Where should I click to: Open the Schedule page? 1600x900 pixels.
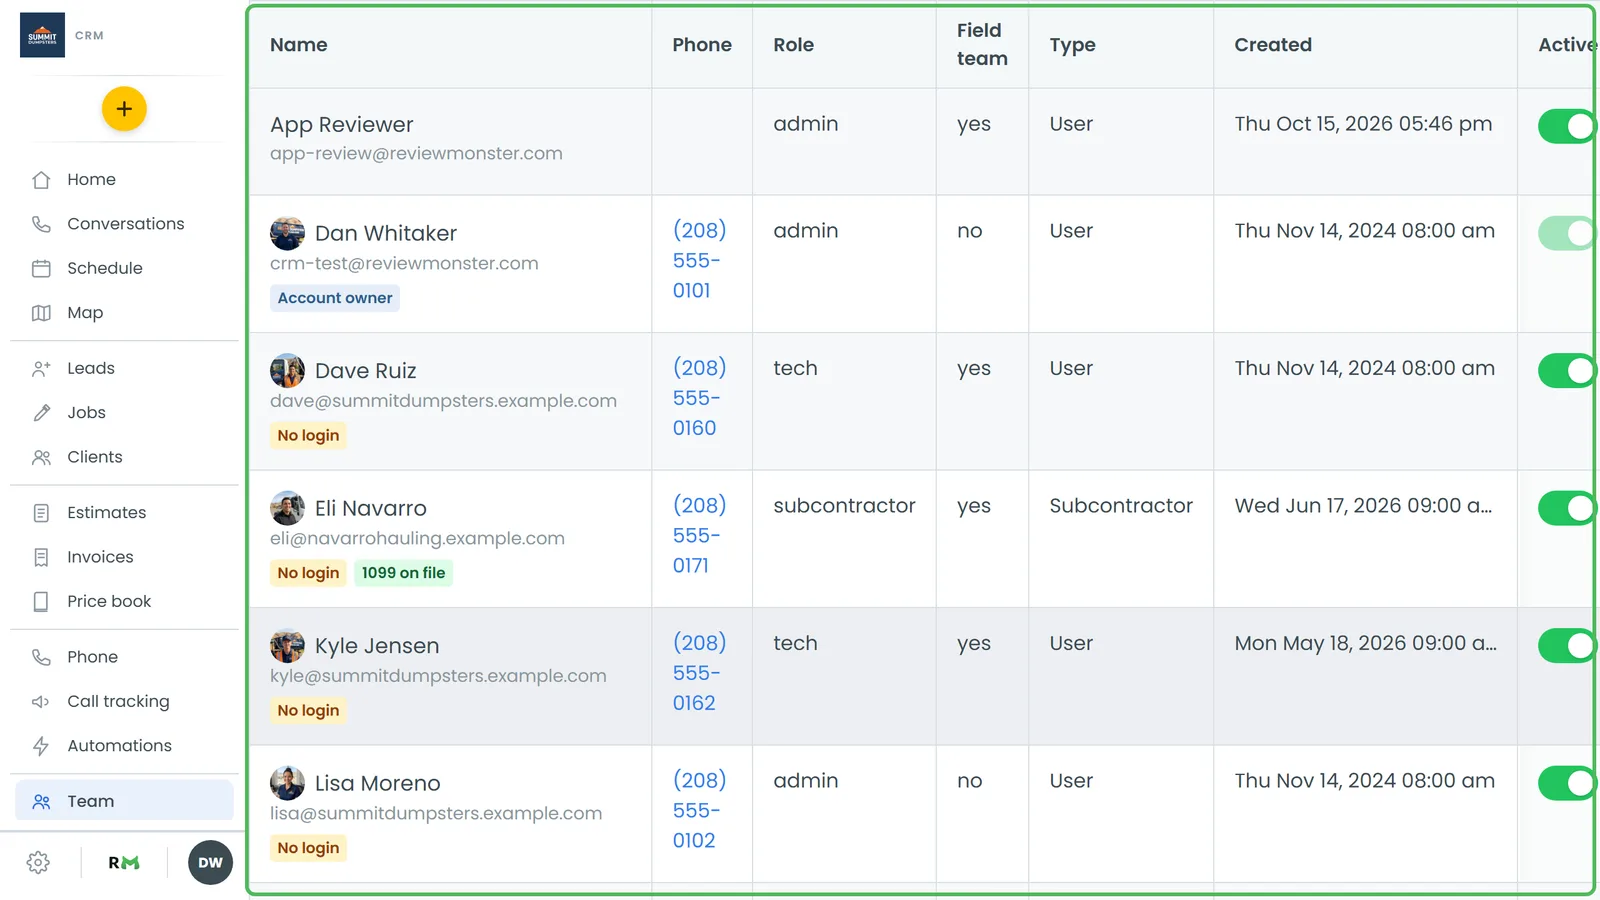tap(124, 268)
